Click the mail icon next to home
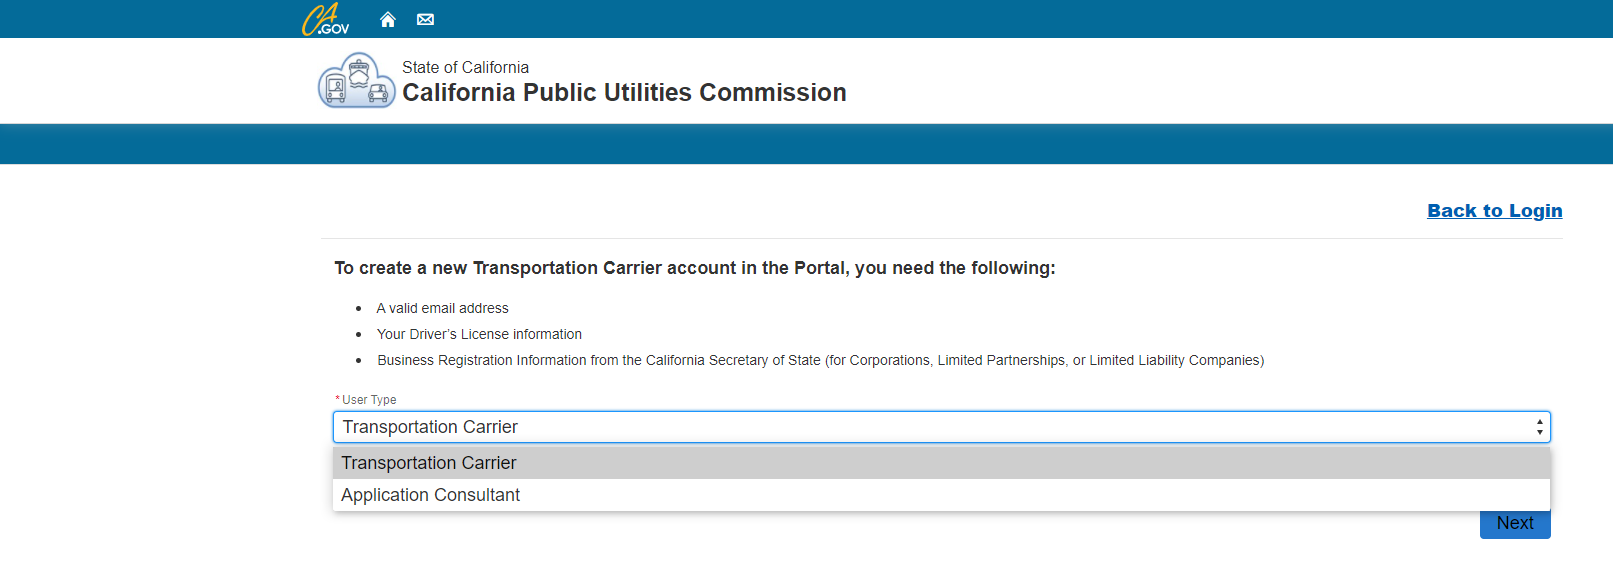The image size is (1613, 577). (424, 18)
